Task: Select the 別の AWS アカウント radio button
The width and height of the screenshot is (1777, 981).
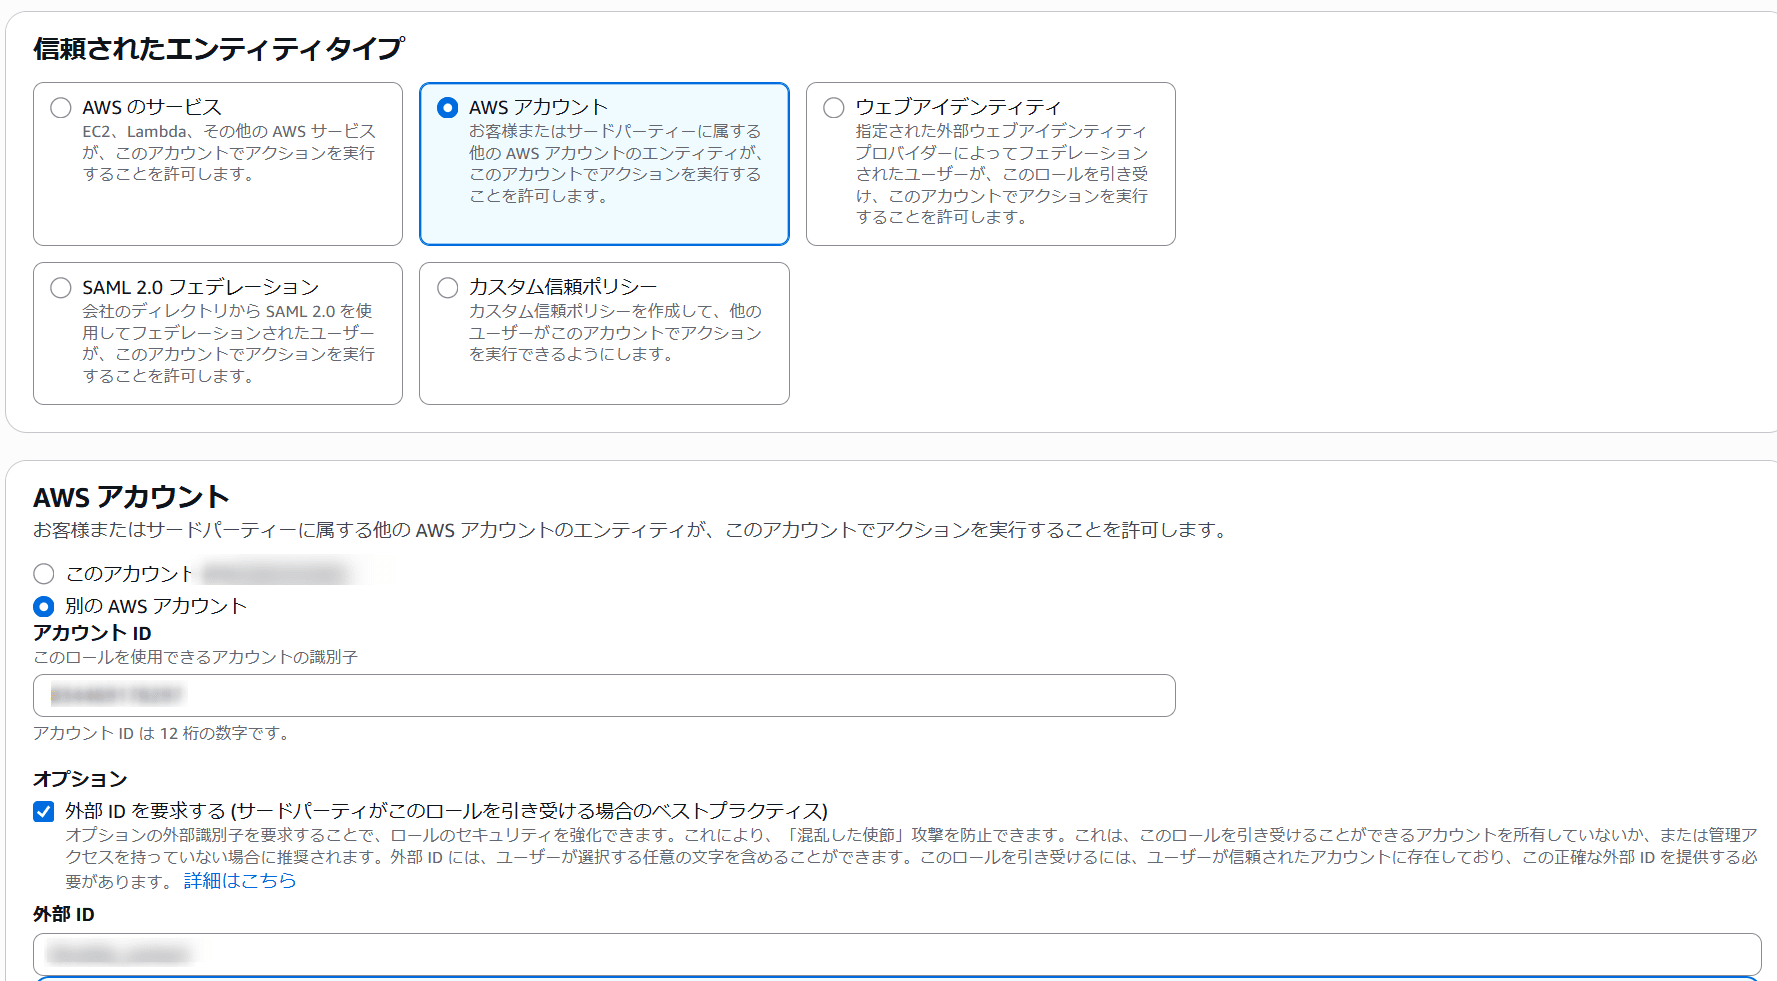Action: coord(44,606)
